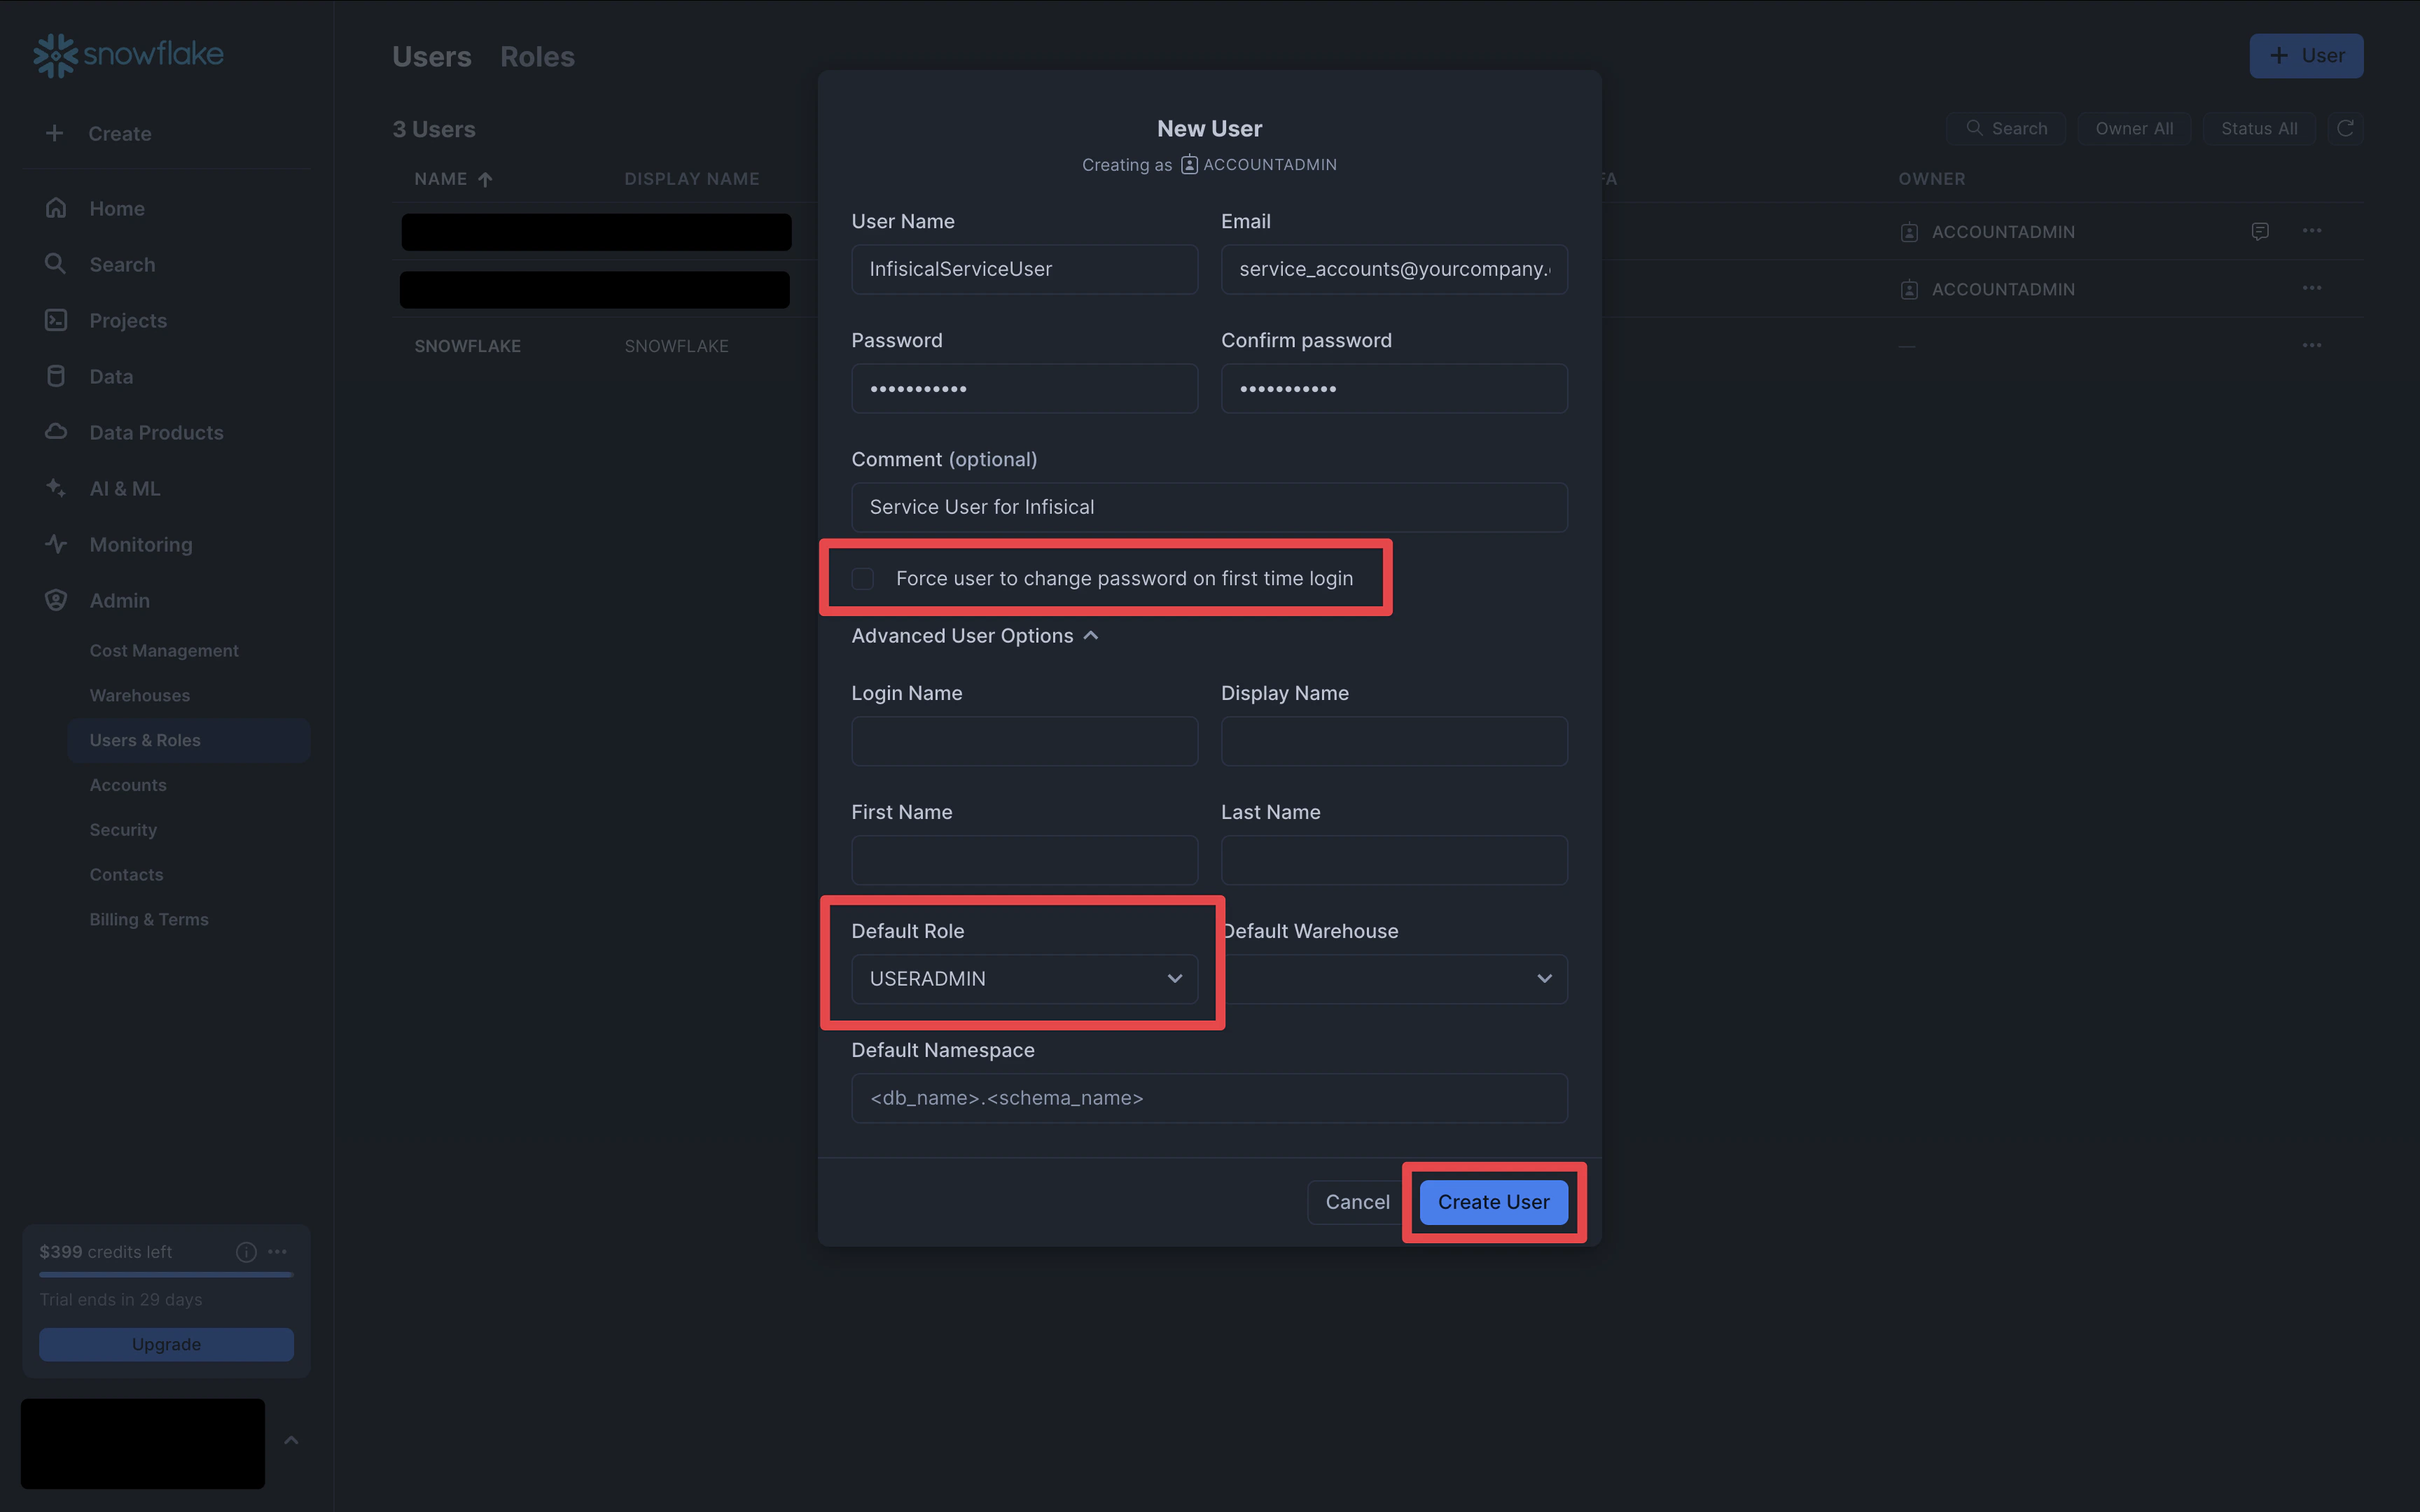The height and width of the screenshot is (1512, 2420).
Task: Open Contacts in Admin menu
Action: click(126, 875)
